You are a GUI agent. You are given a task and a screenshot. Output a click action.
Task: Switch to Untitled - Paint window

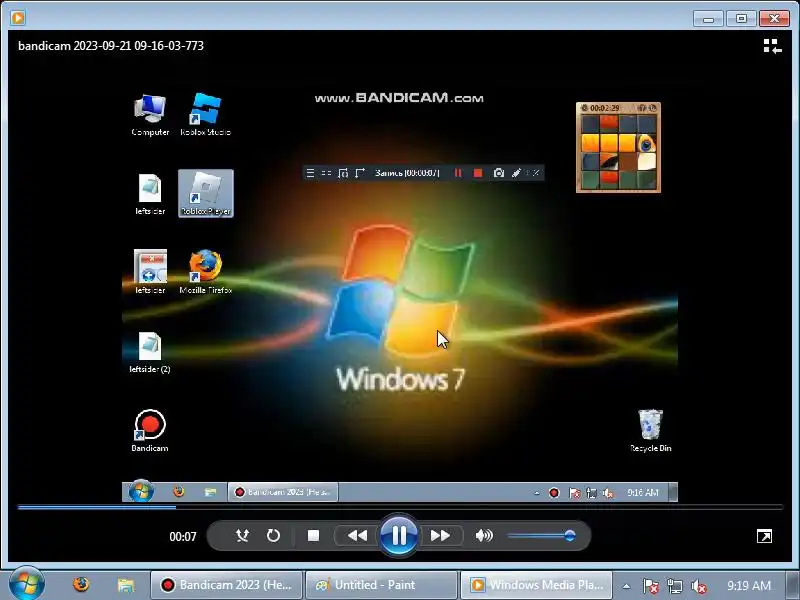[382, 585]
